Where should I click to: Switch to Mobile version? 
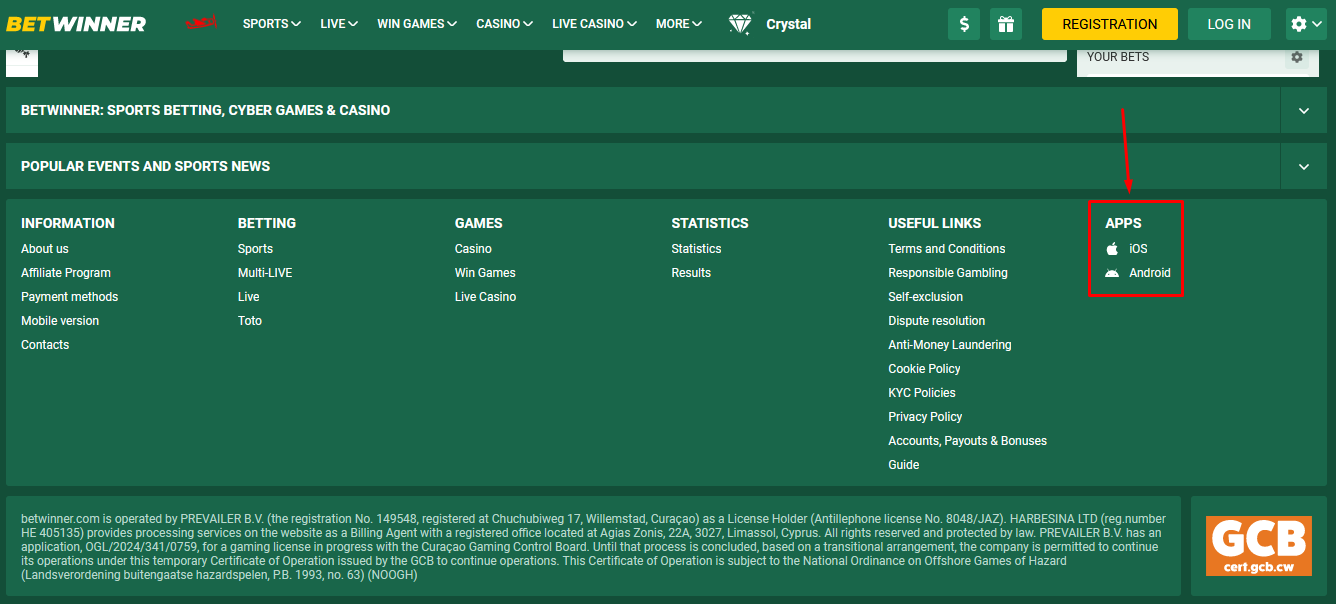click(60, 321)
